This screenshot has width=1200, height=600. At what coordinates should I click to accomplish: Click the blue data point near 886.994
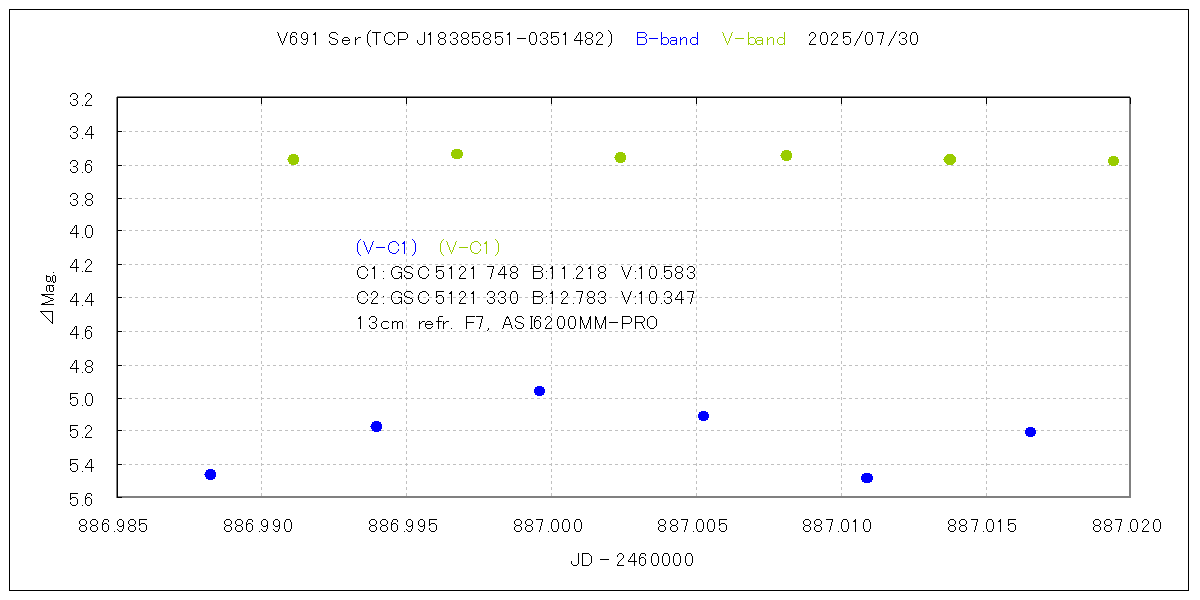pos(376,426)
